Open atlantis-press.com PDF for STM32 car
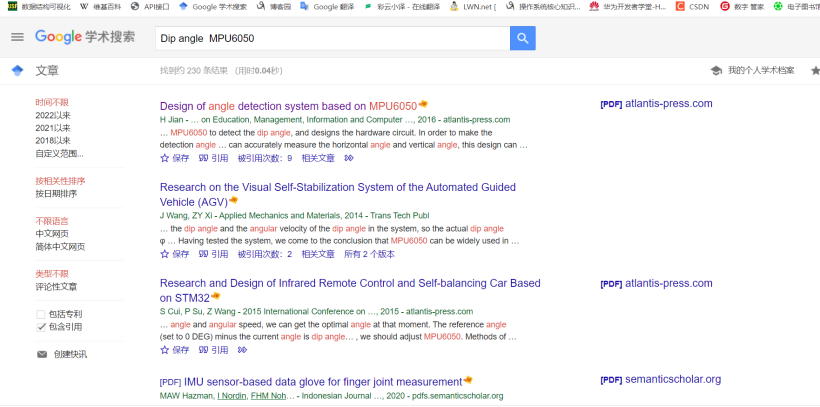 point(656,284)
